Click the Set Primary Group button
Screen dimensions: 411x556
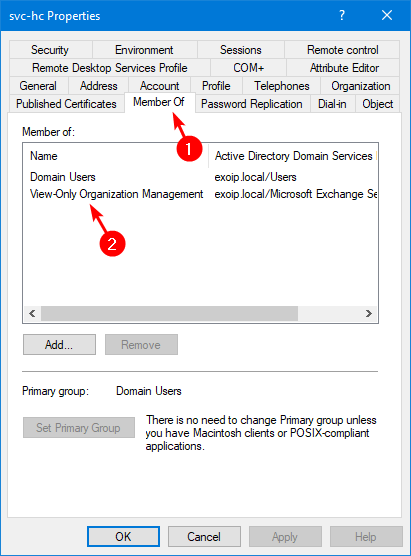pyautogui.click(x=79, y=427)
